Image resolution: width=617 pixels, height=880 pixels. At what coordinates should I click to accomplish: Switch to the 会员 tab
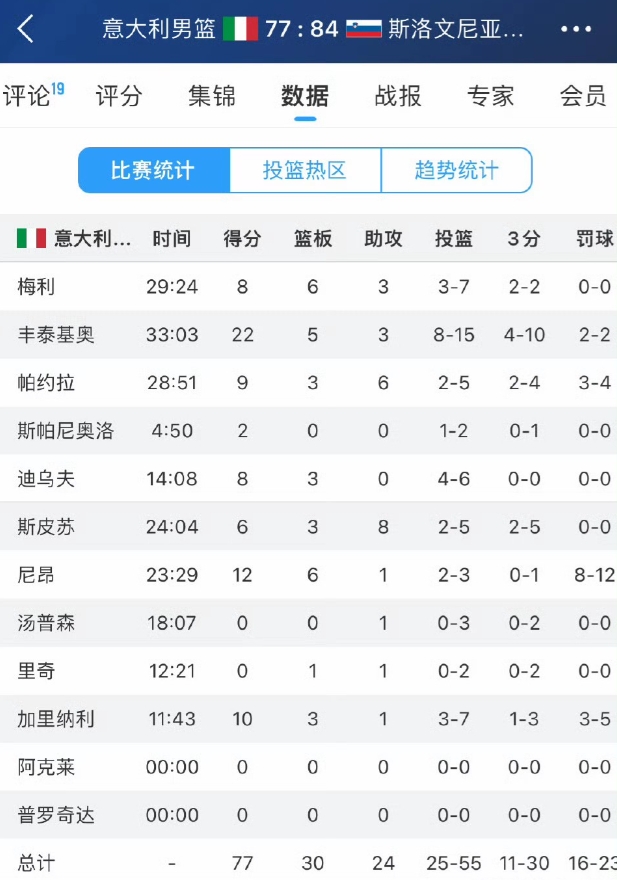pyautogui.click(x=583, y=96)
